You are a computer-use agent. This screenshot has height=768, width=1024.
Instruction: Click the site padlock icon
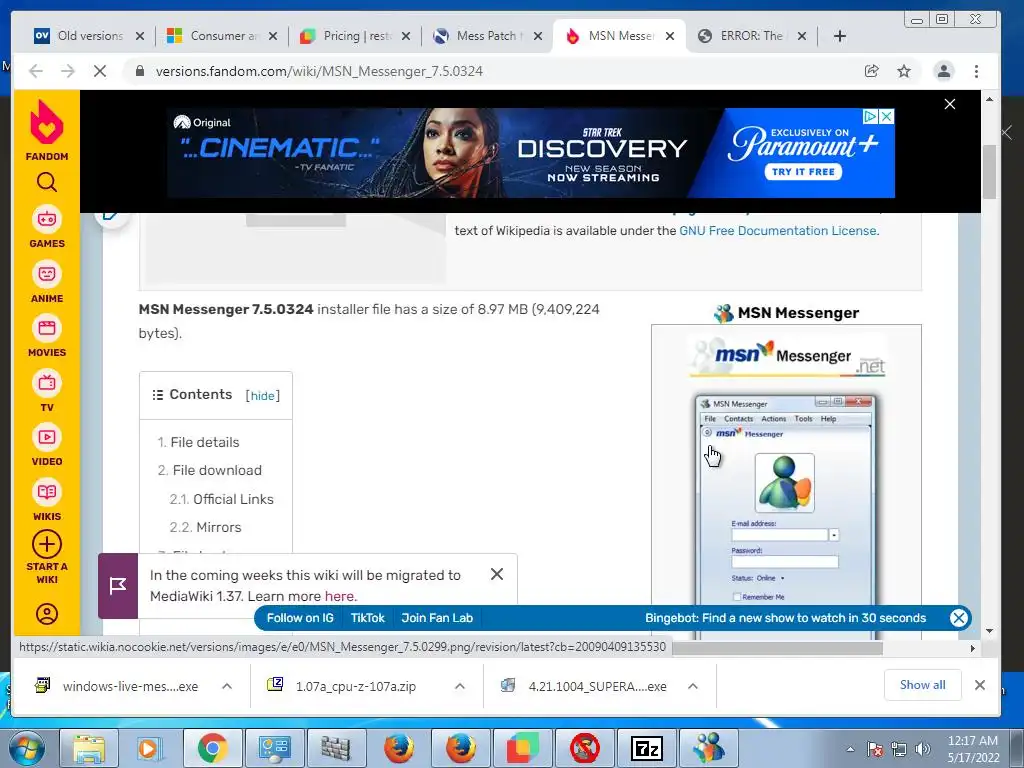tap(140, 71)
